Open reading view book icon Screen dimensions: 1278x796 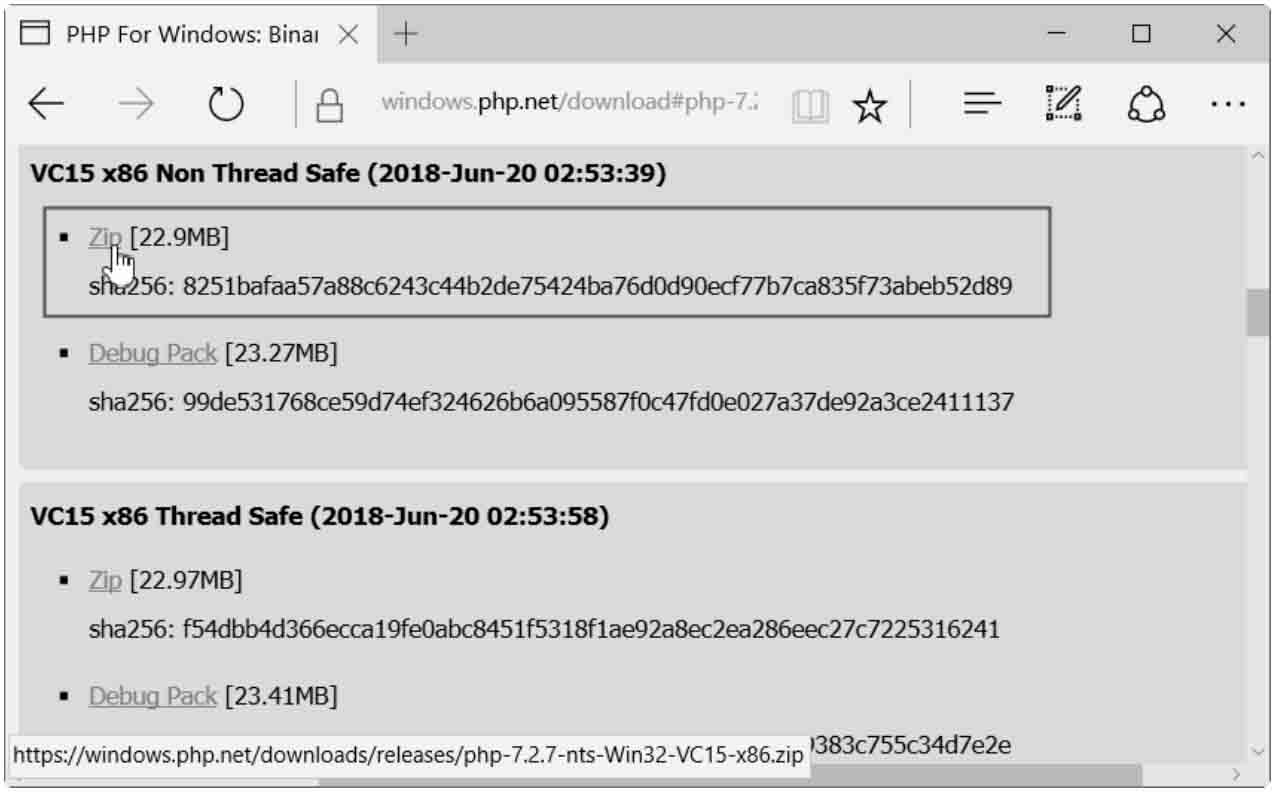pyautogui.click(x=810, y=104)
